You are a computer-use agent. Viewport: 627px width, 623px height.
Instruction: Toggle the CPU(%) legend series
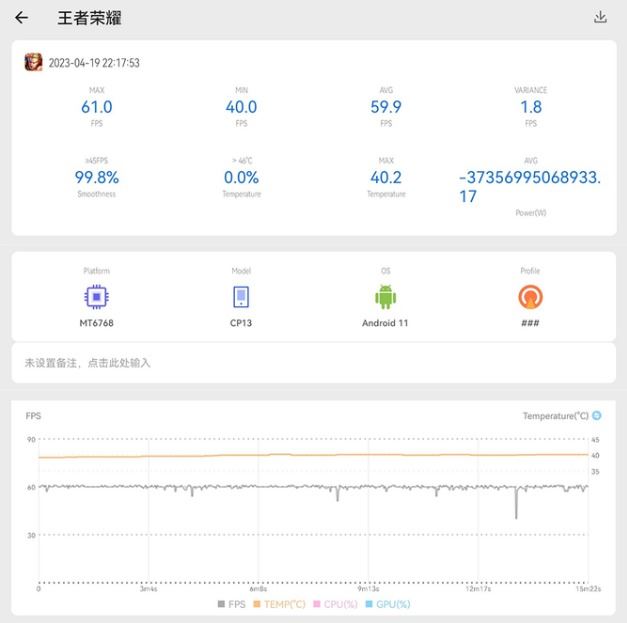point(335,604)
